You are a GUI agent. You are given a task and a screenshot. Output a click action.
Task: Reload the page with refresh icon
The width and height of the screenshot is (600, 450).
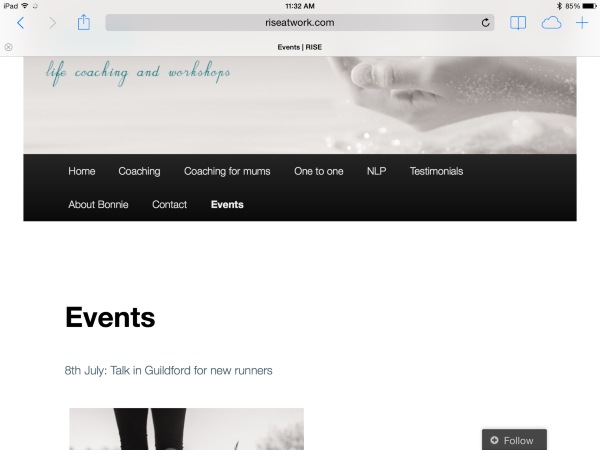[485, 23]
